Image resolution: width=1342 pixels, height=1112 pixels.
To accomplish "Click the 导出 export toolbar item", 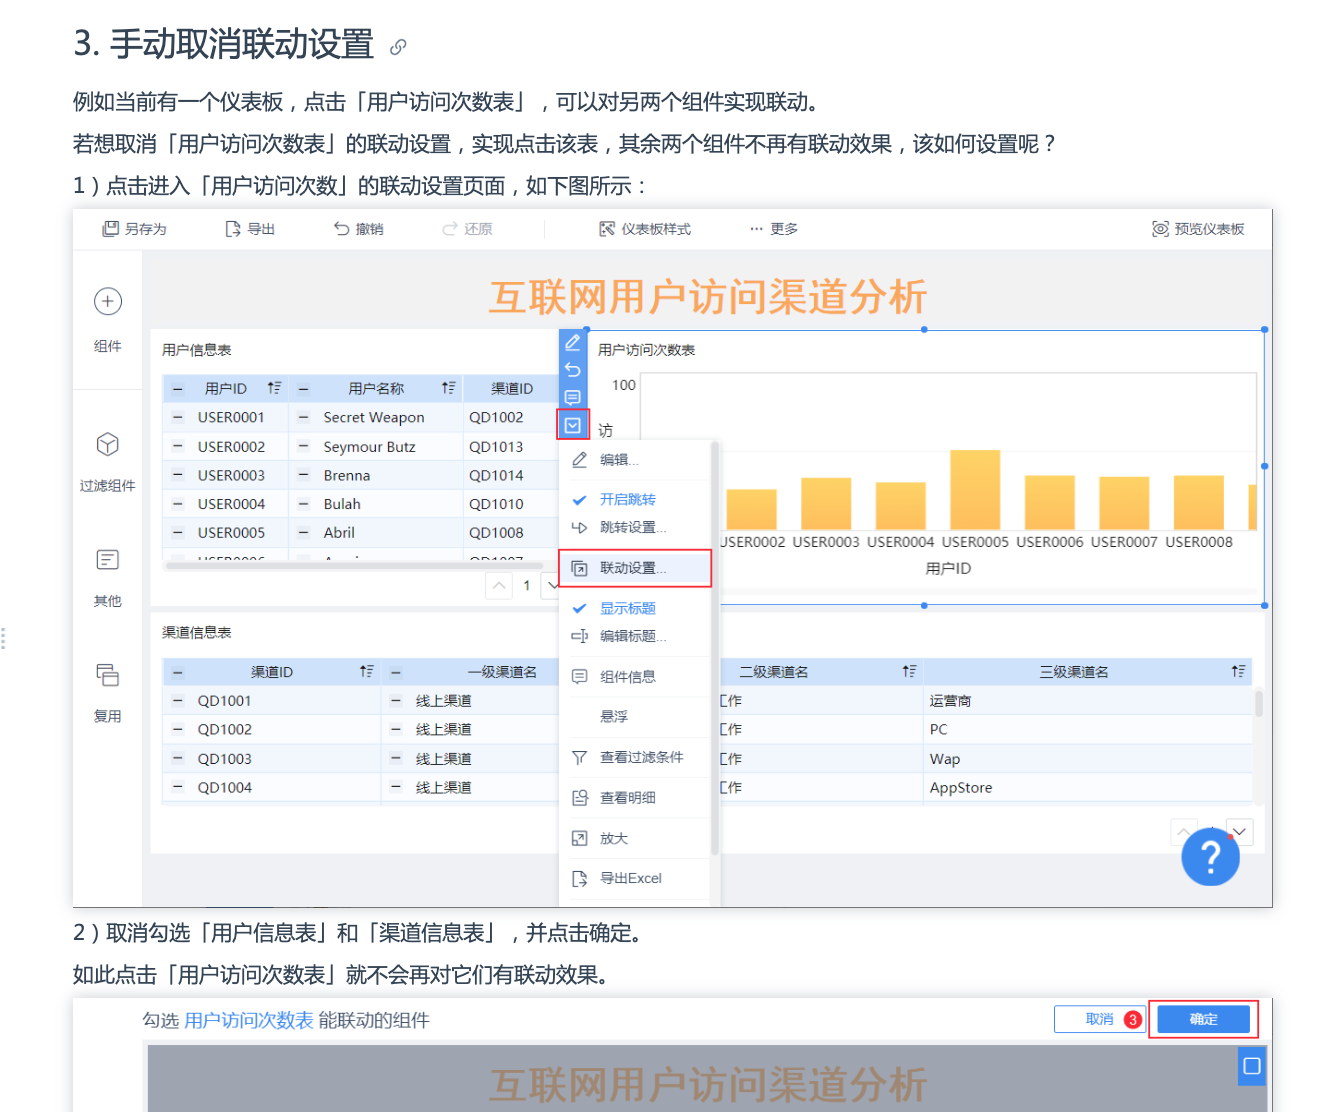I will (250, 229).
